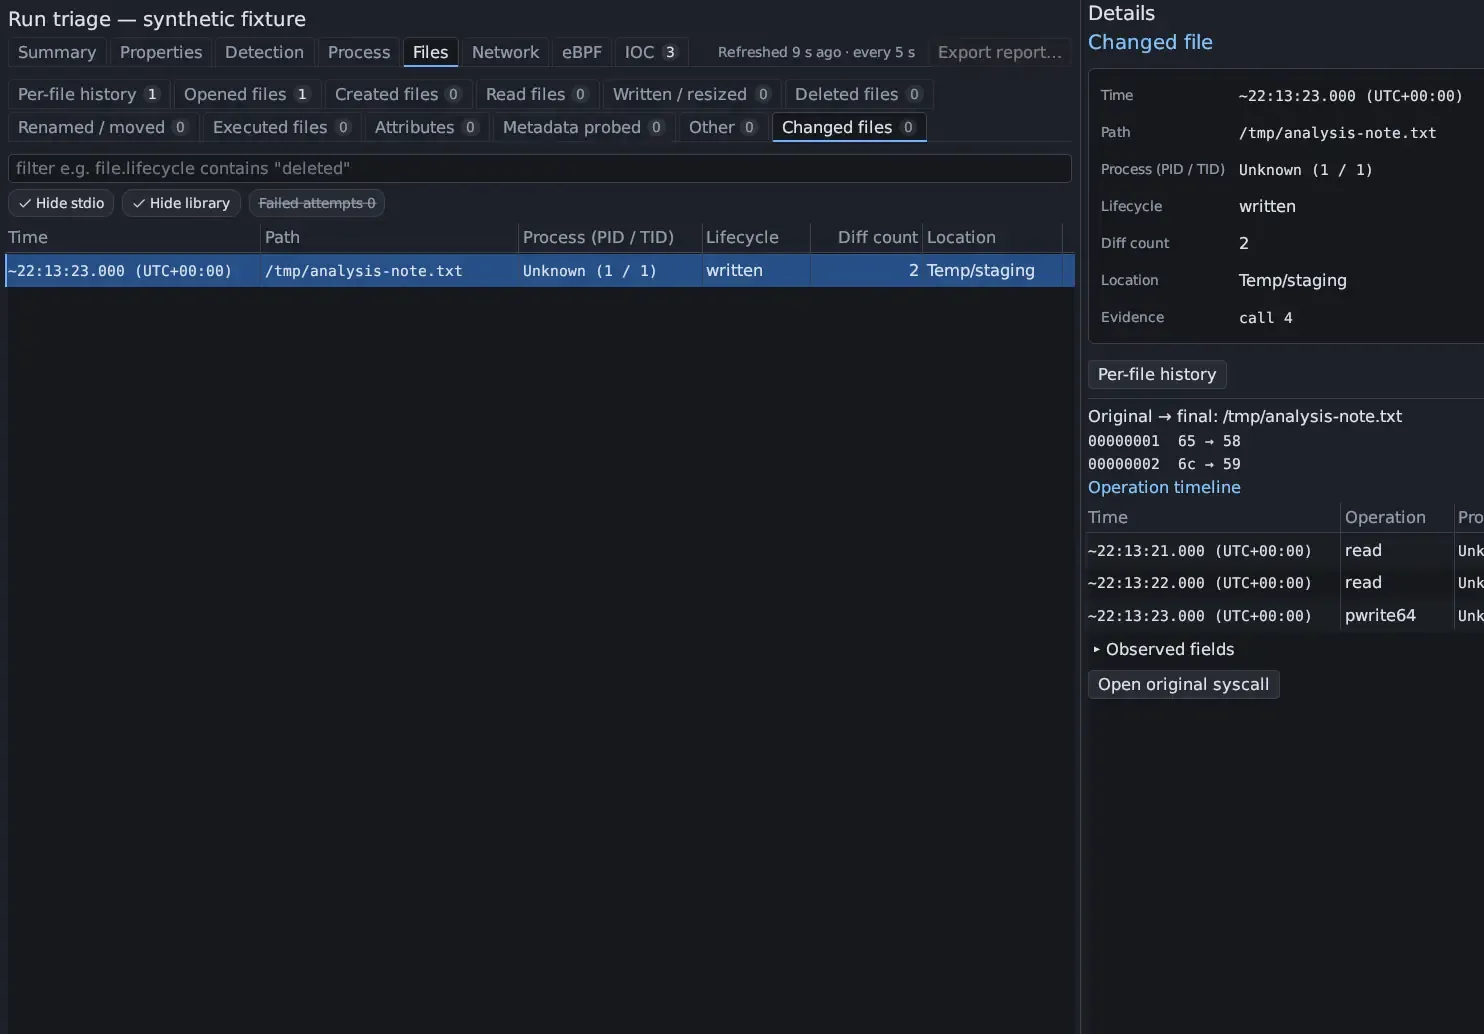Show Read files sub-tab
This screenshot has height=1034, width=1484.
(537, 94)
